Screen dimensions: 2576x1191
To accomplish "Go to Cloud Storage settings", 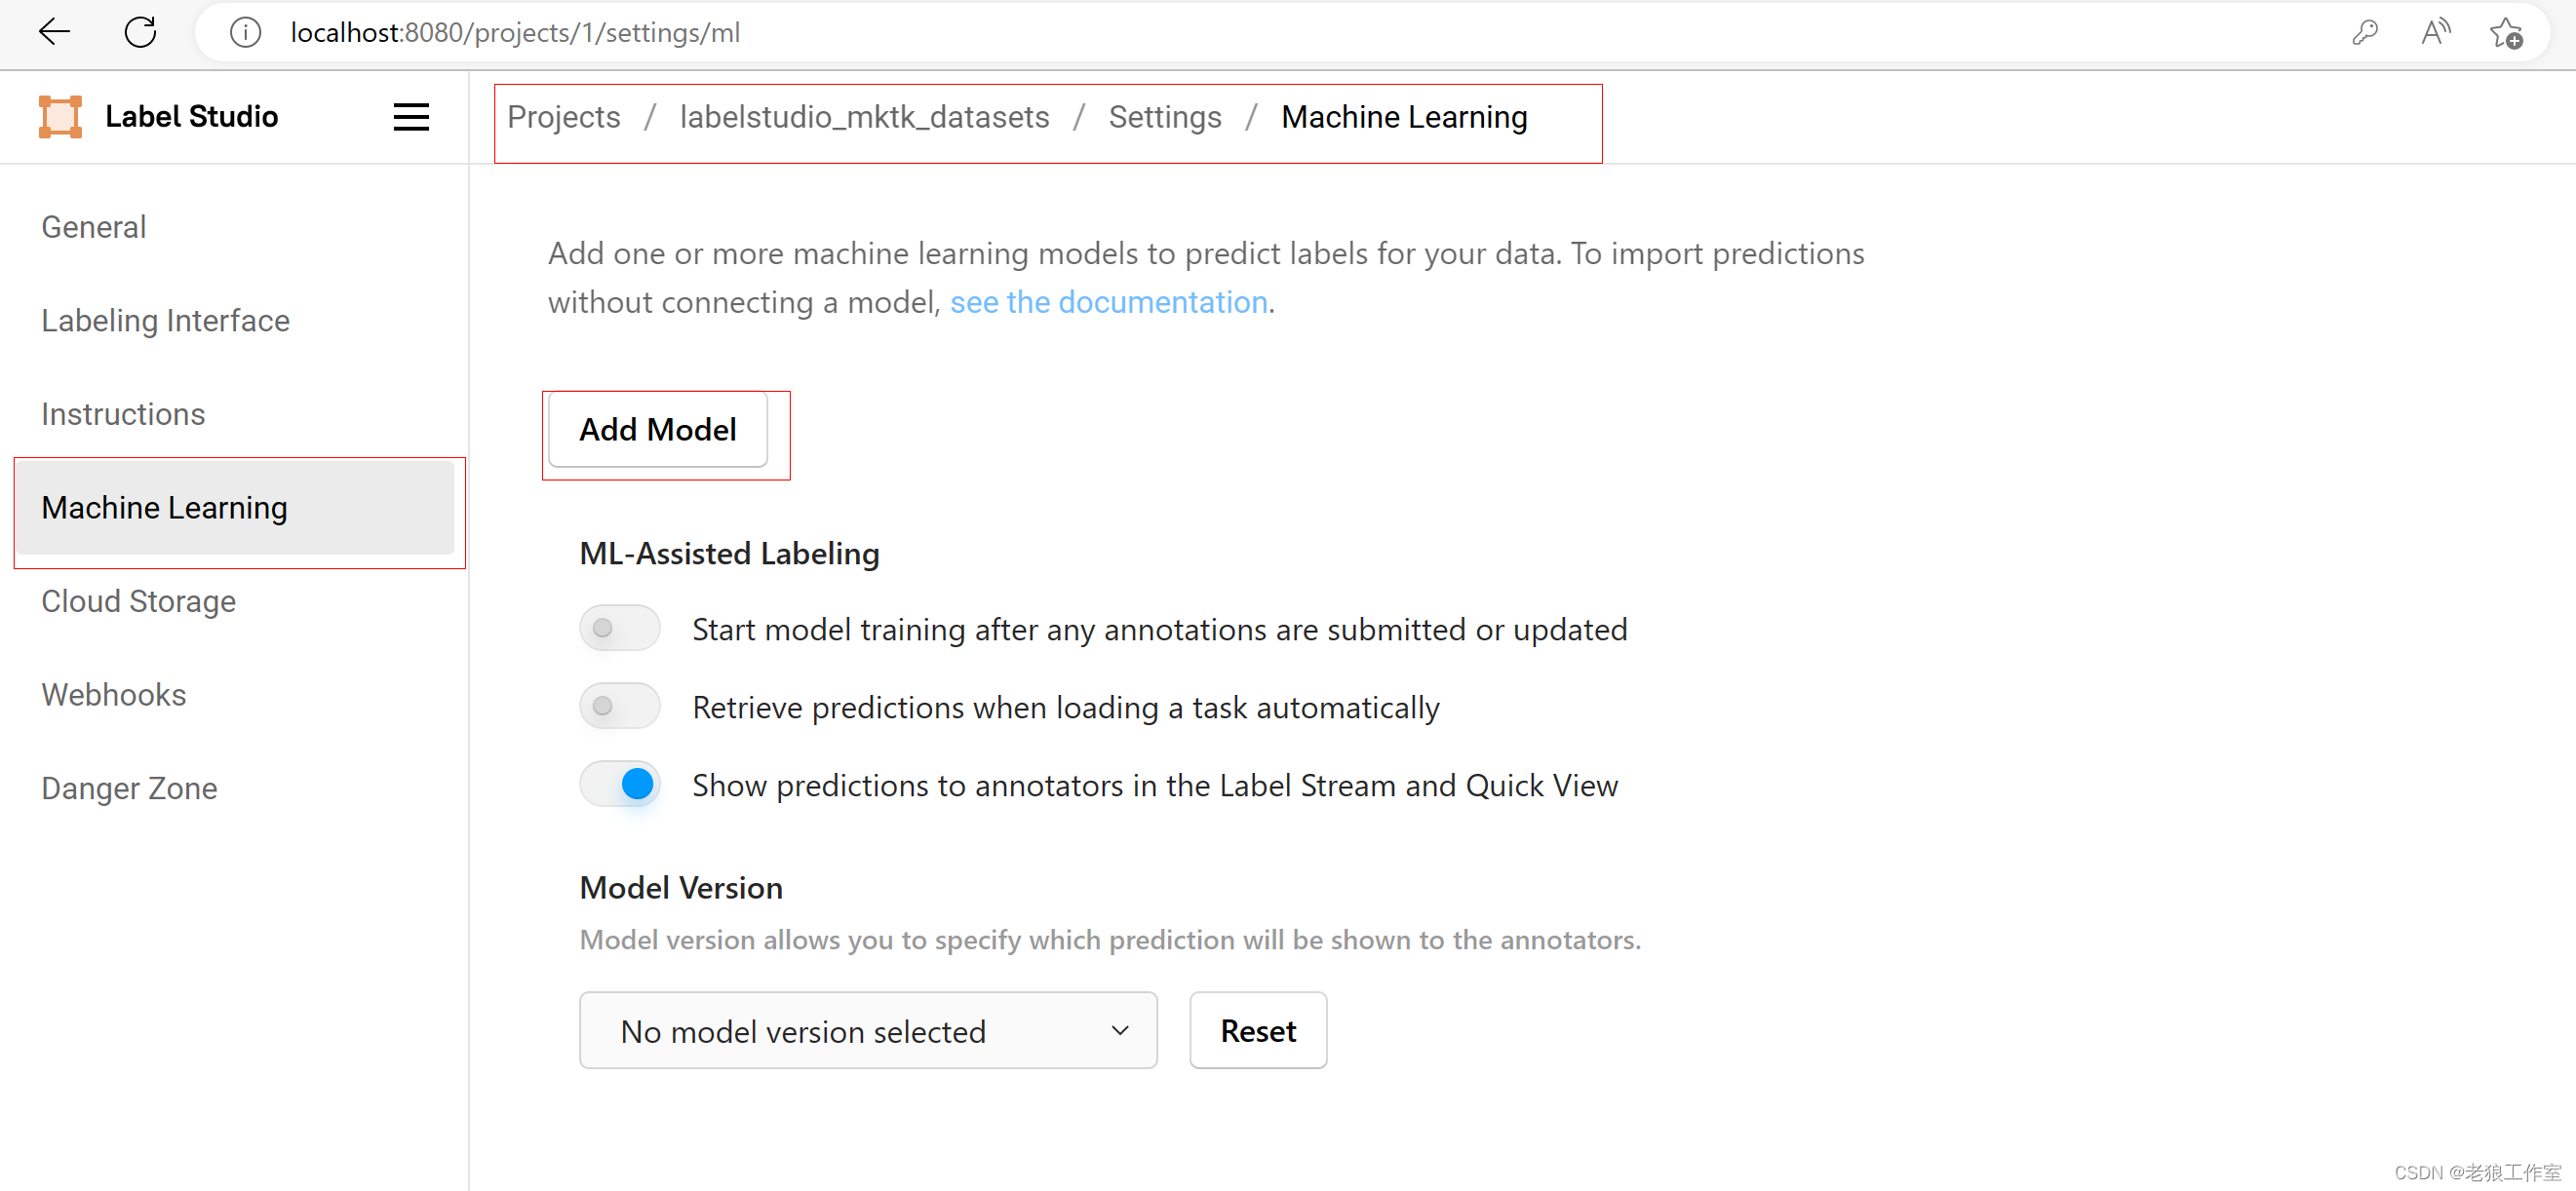I will click(x=138, y=601).
